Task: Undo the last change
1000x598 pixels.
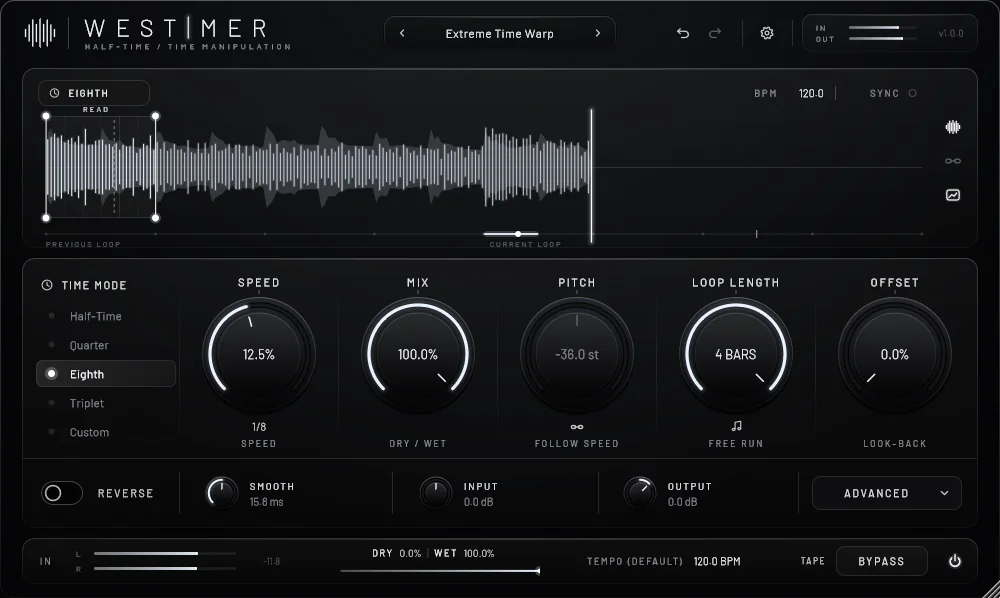Action: pos(683,33)
